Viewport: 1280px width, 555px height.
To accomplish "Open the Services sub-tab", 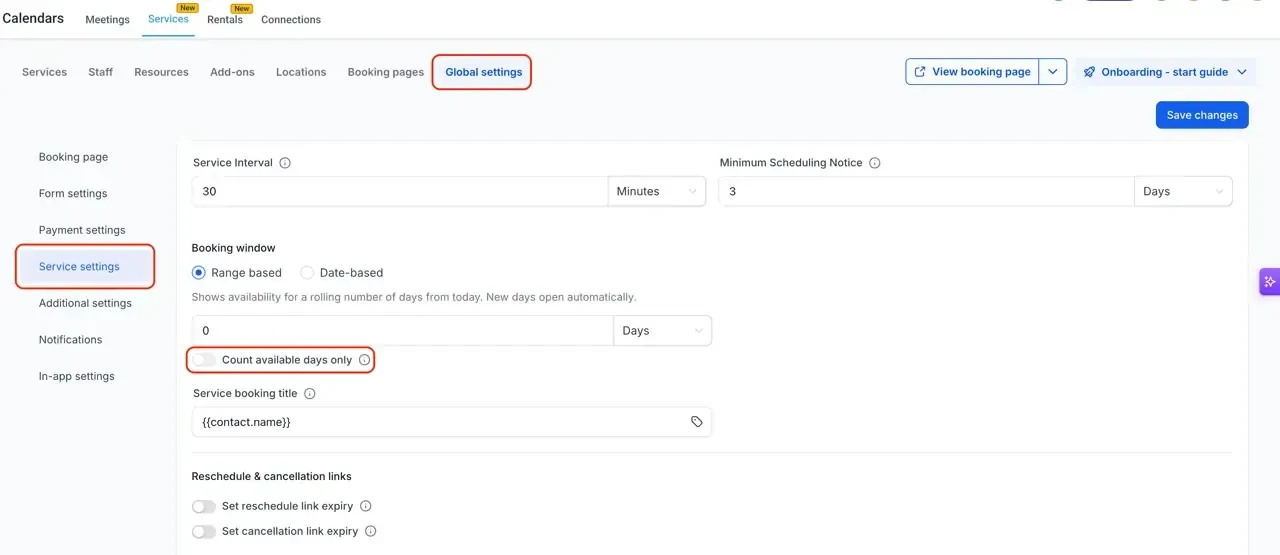I will [45, 72].
